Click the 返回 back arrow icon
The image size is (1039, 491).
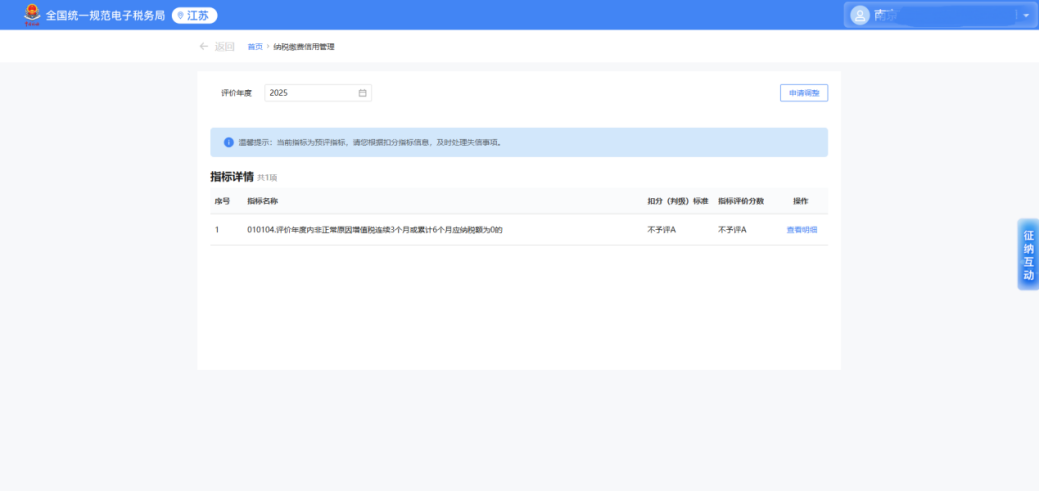(x=204, y=47)
